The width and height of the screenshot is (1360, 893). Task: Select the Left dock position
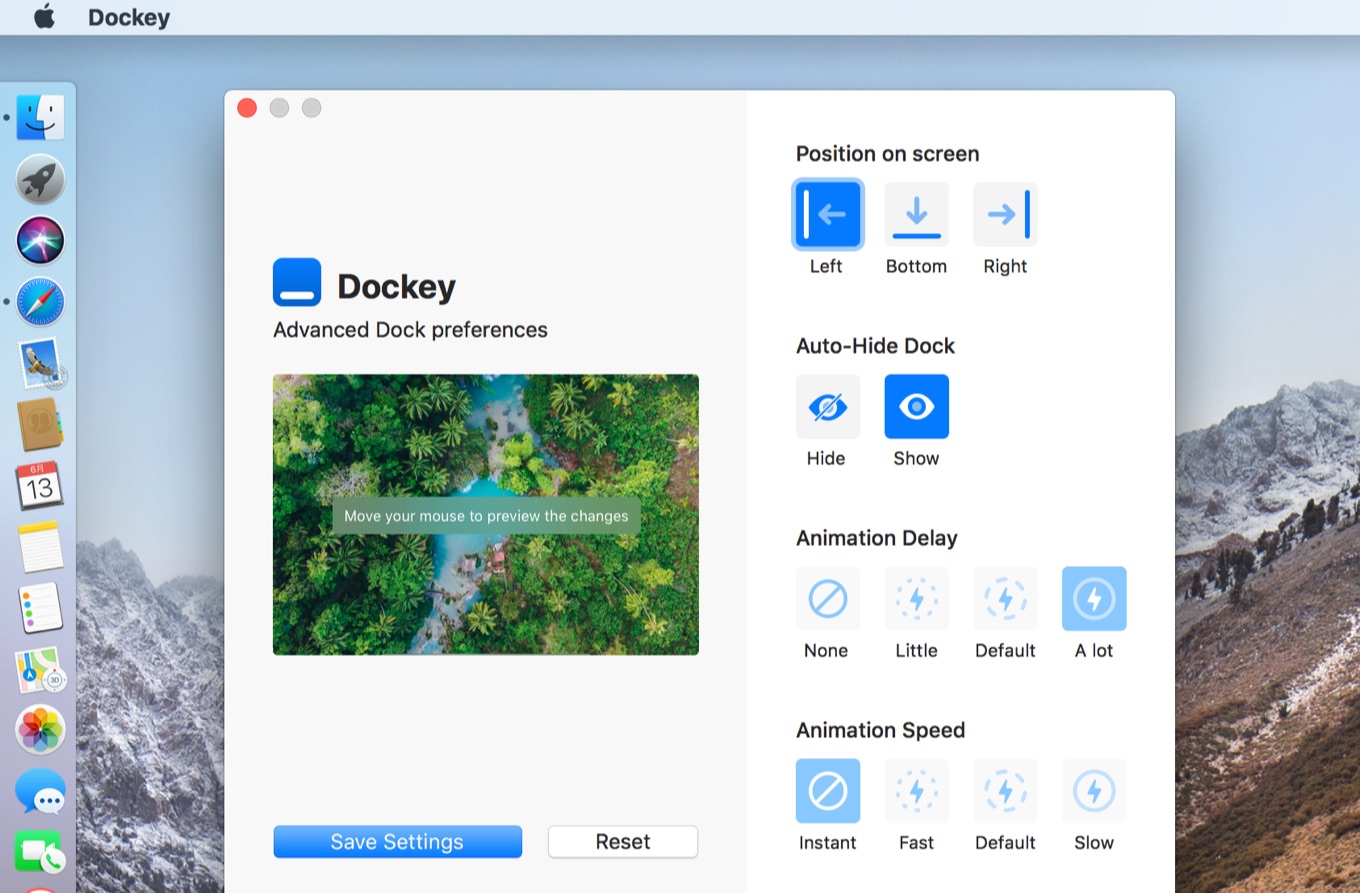pos(827,213)
